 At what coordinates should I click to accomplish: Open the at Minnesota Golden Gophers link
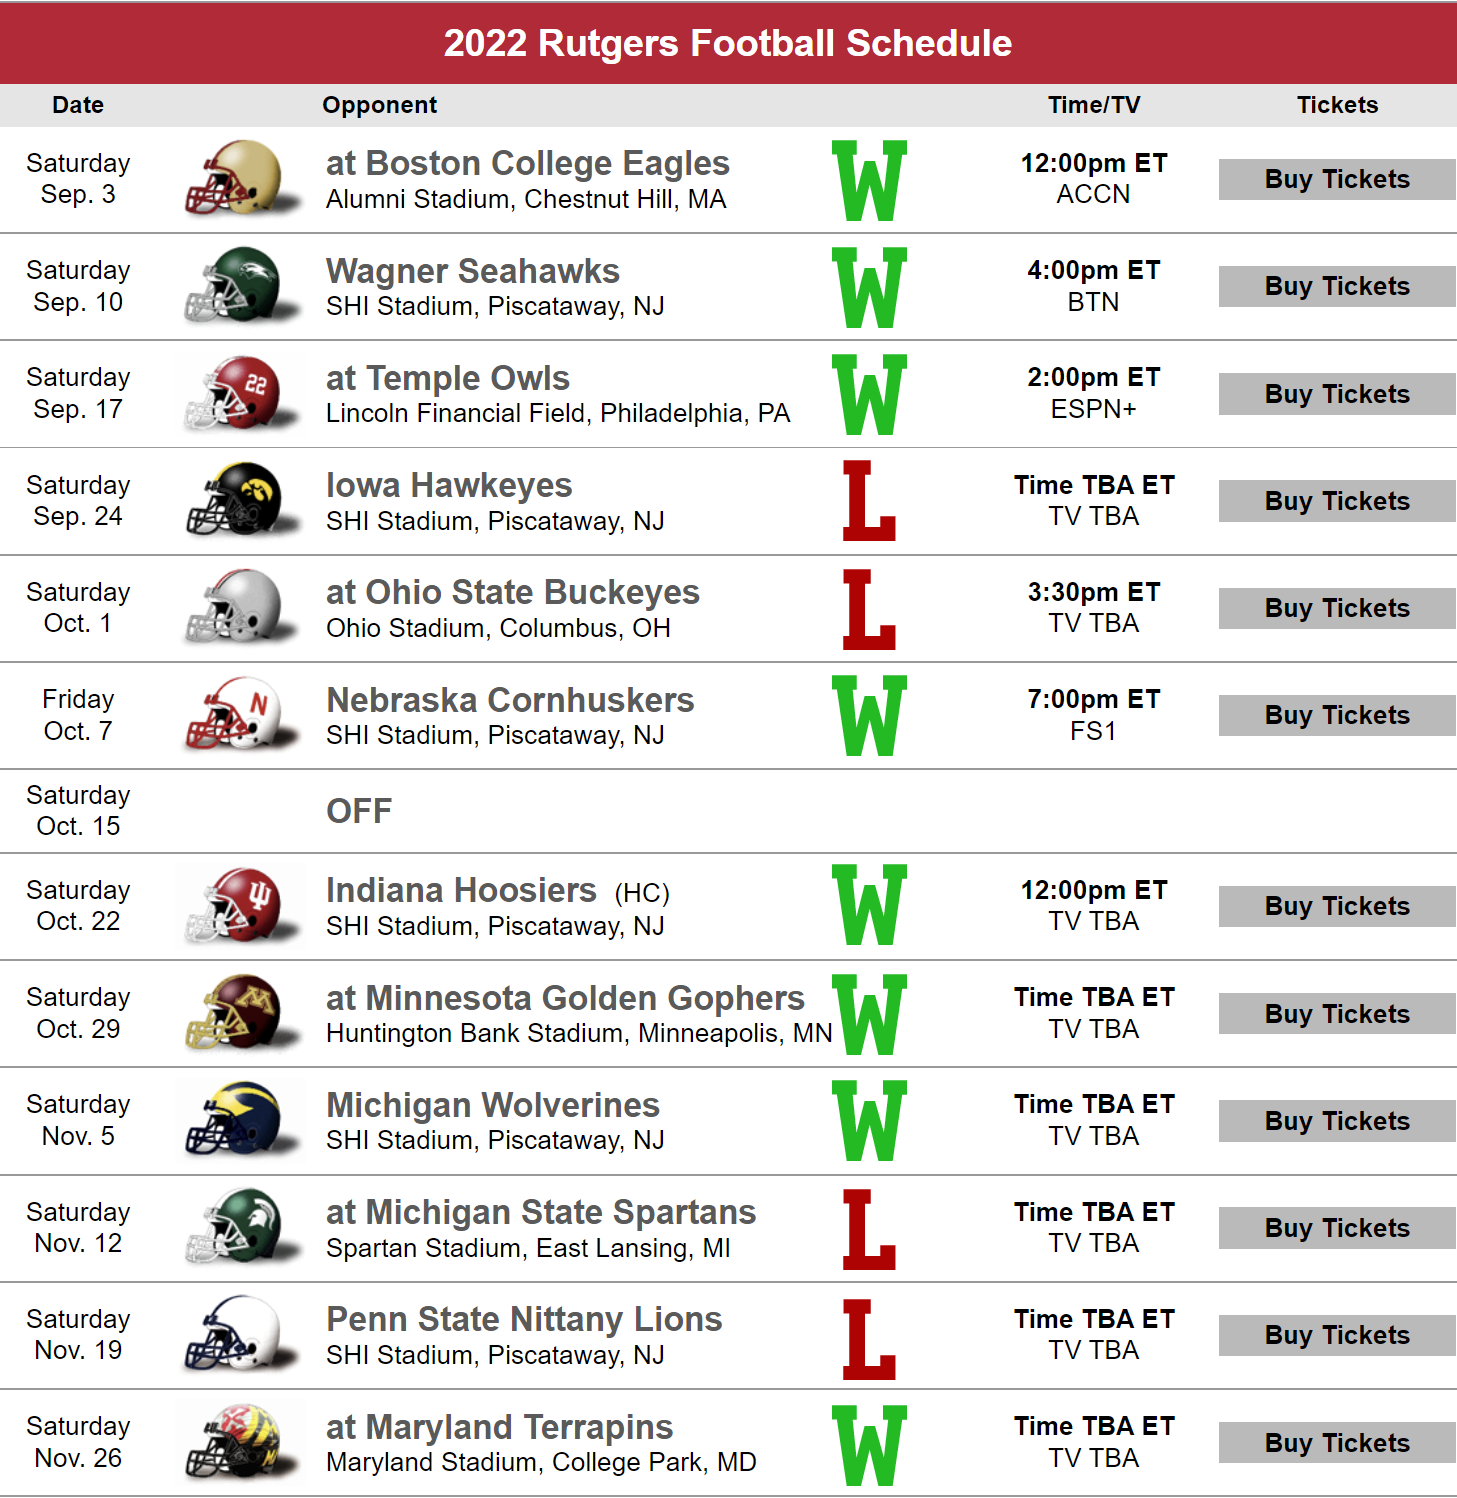(x=565, y=998)
